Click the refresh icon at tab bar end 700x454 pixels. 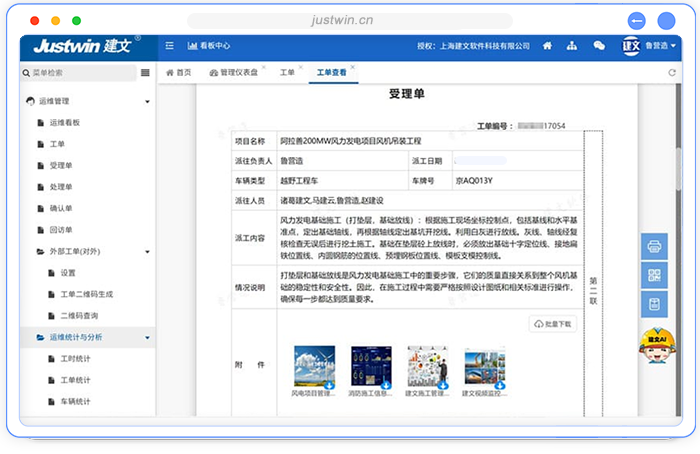pos(671,73)
